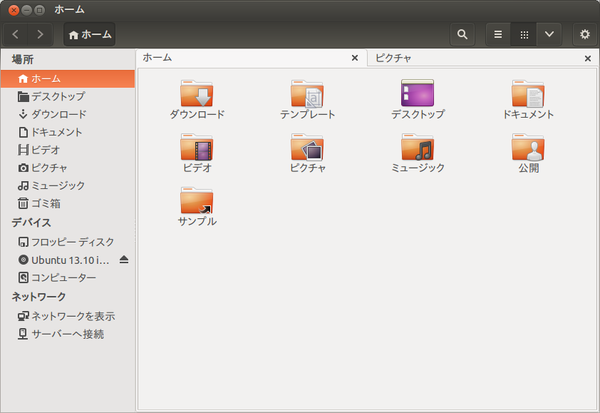Switch to icon grid view

pyautogui.click(x=524, y=34)
